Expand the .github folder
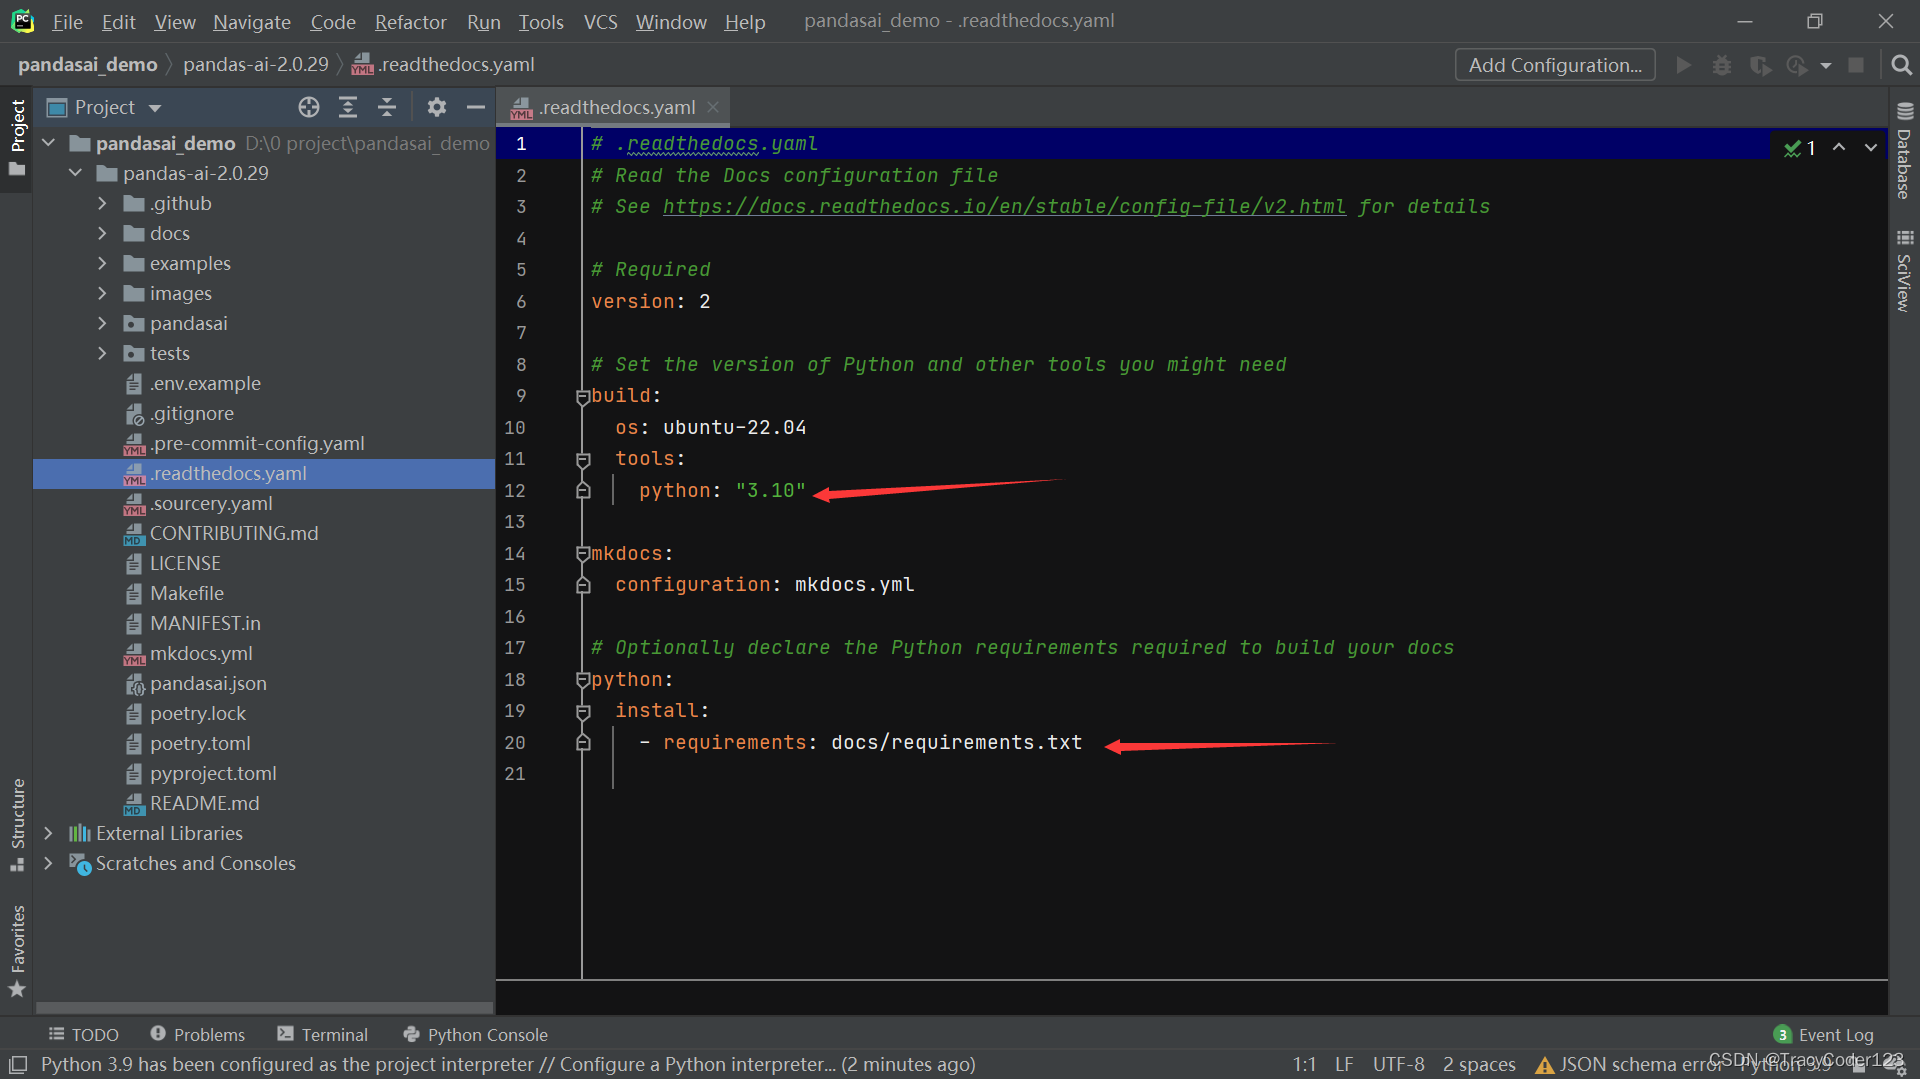Image resolution: width=1920 pixels, height=1080 pixels. coord(102,203)
